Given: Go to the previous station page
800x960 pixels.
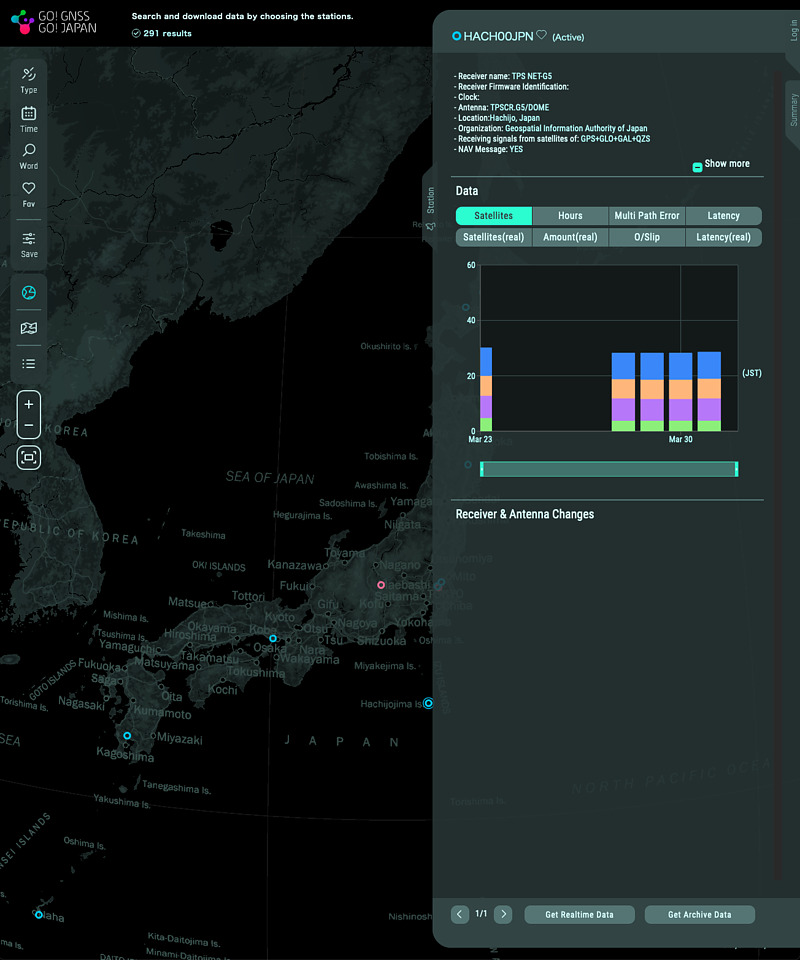Looking at the screenshot, I should click(x=460, y=914).
